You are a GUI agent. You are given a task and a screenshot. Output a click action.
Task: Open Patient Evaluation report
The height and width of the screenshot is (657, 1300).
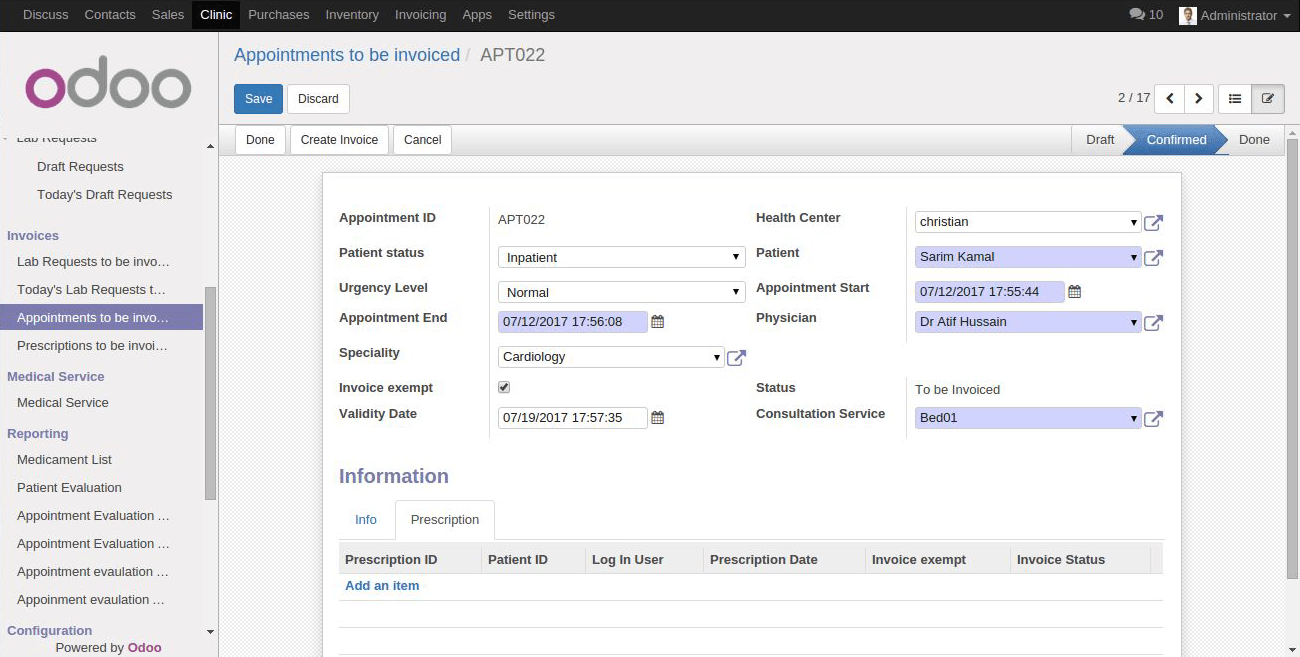(69, 488)
